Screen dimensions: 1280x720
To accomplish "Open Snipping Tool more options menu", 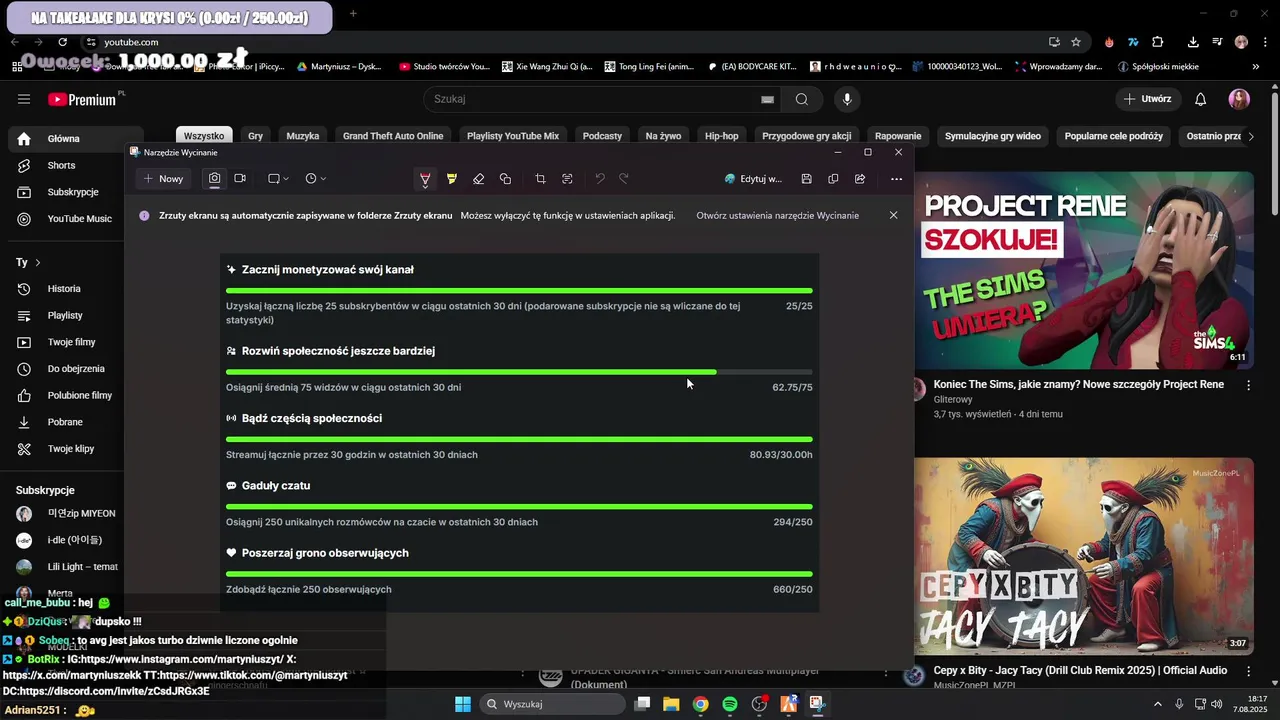I will coord(896,179).
